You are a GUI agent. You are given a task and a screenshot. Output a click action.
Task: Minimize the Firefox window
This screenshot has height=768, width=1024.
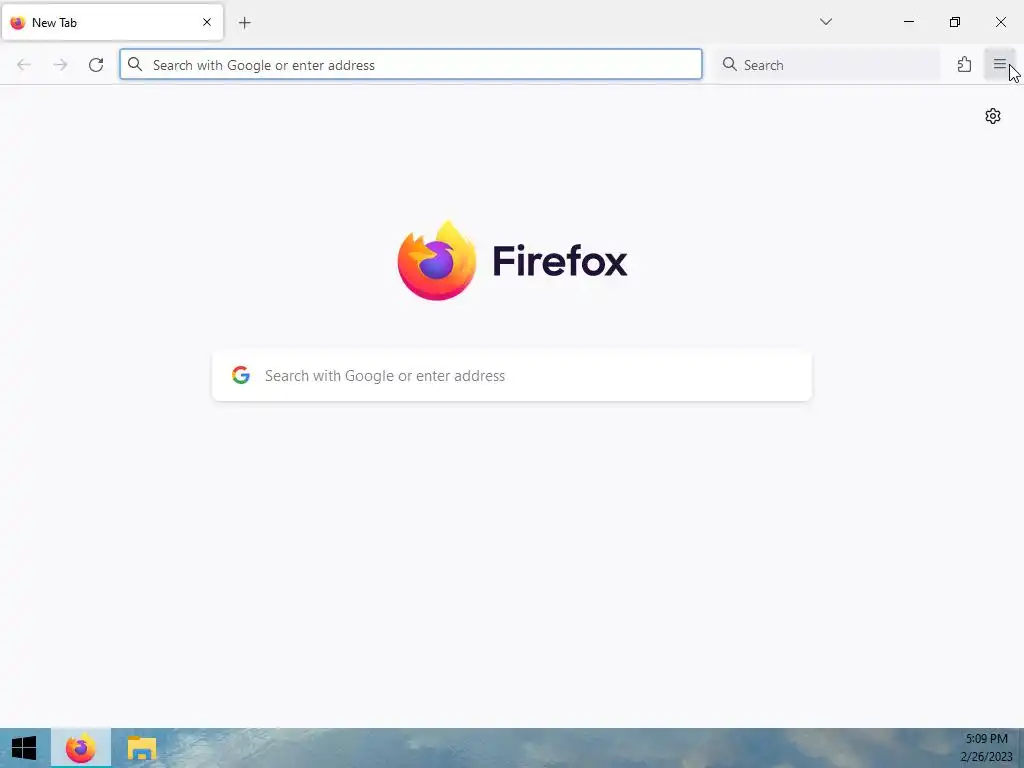point(908,22)
